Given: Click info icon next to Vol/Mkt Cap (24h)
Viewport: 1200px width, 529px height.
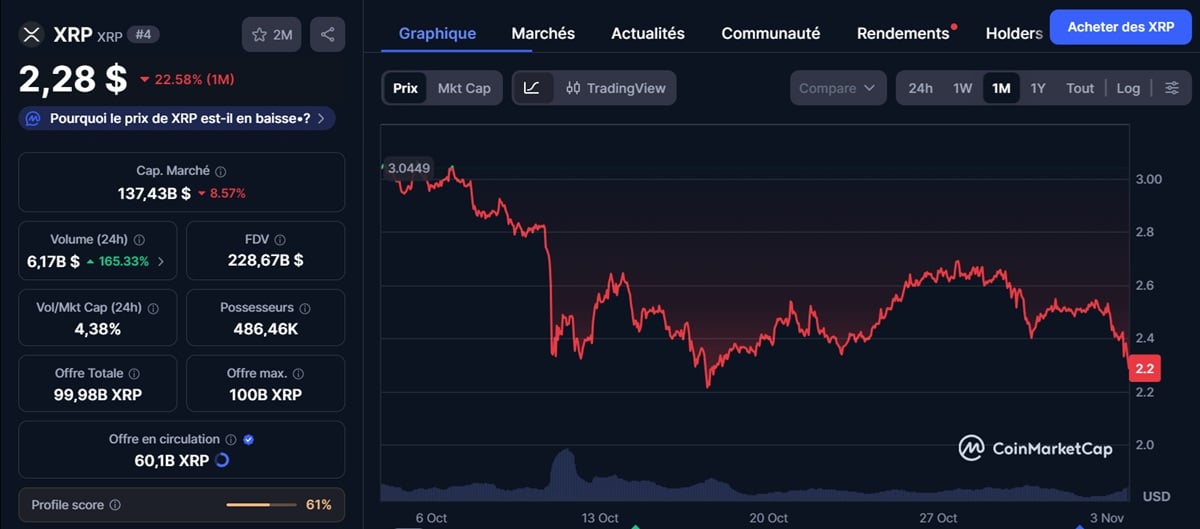Looking at the screenshot, I should [152, 308].
